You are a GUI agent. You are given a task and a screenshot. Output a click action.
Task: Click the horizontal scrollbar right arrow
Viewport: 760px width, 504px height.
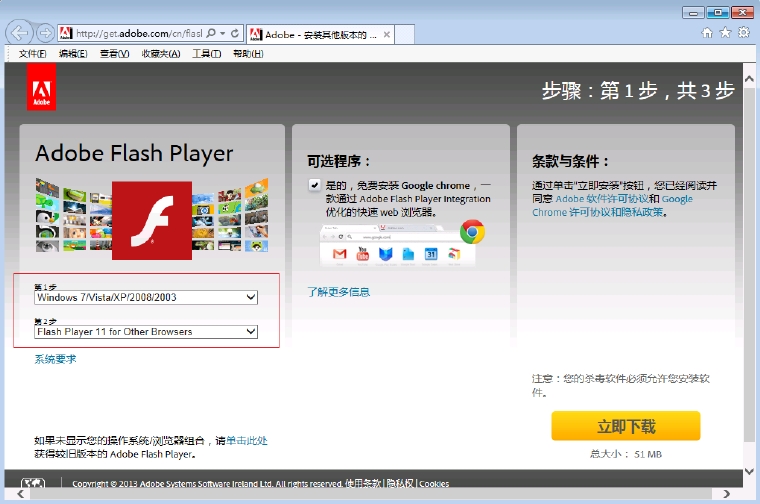(726, 494)
